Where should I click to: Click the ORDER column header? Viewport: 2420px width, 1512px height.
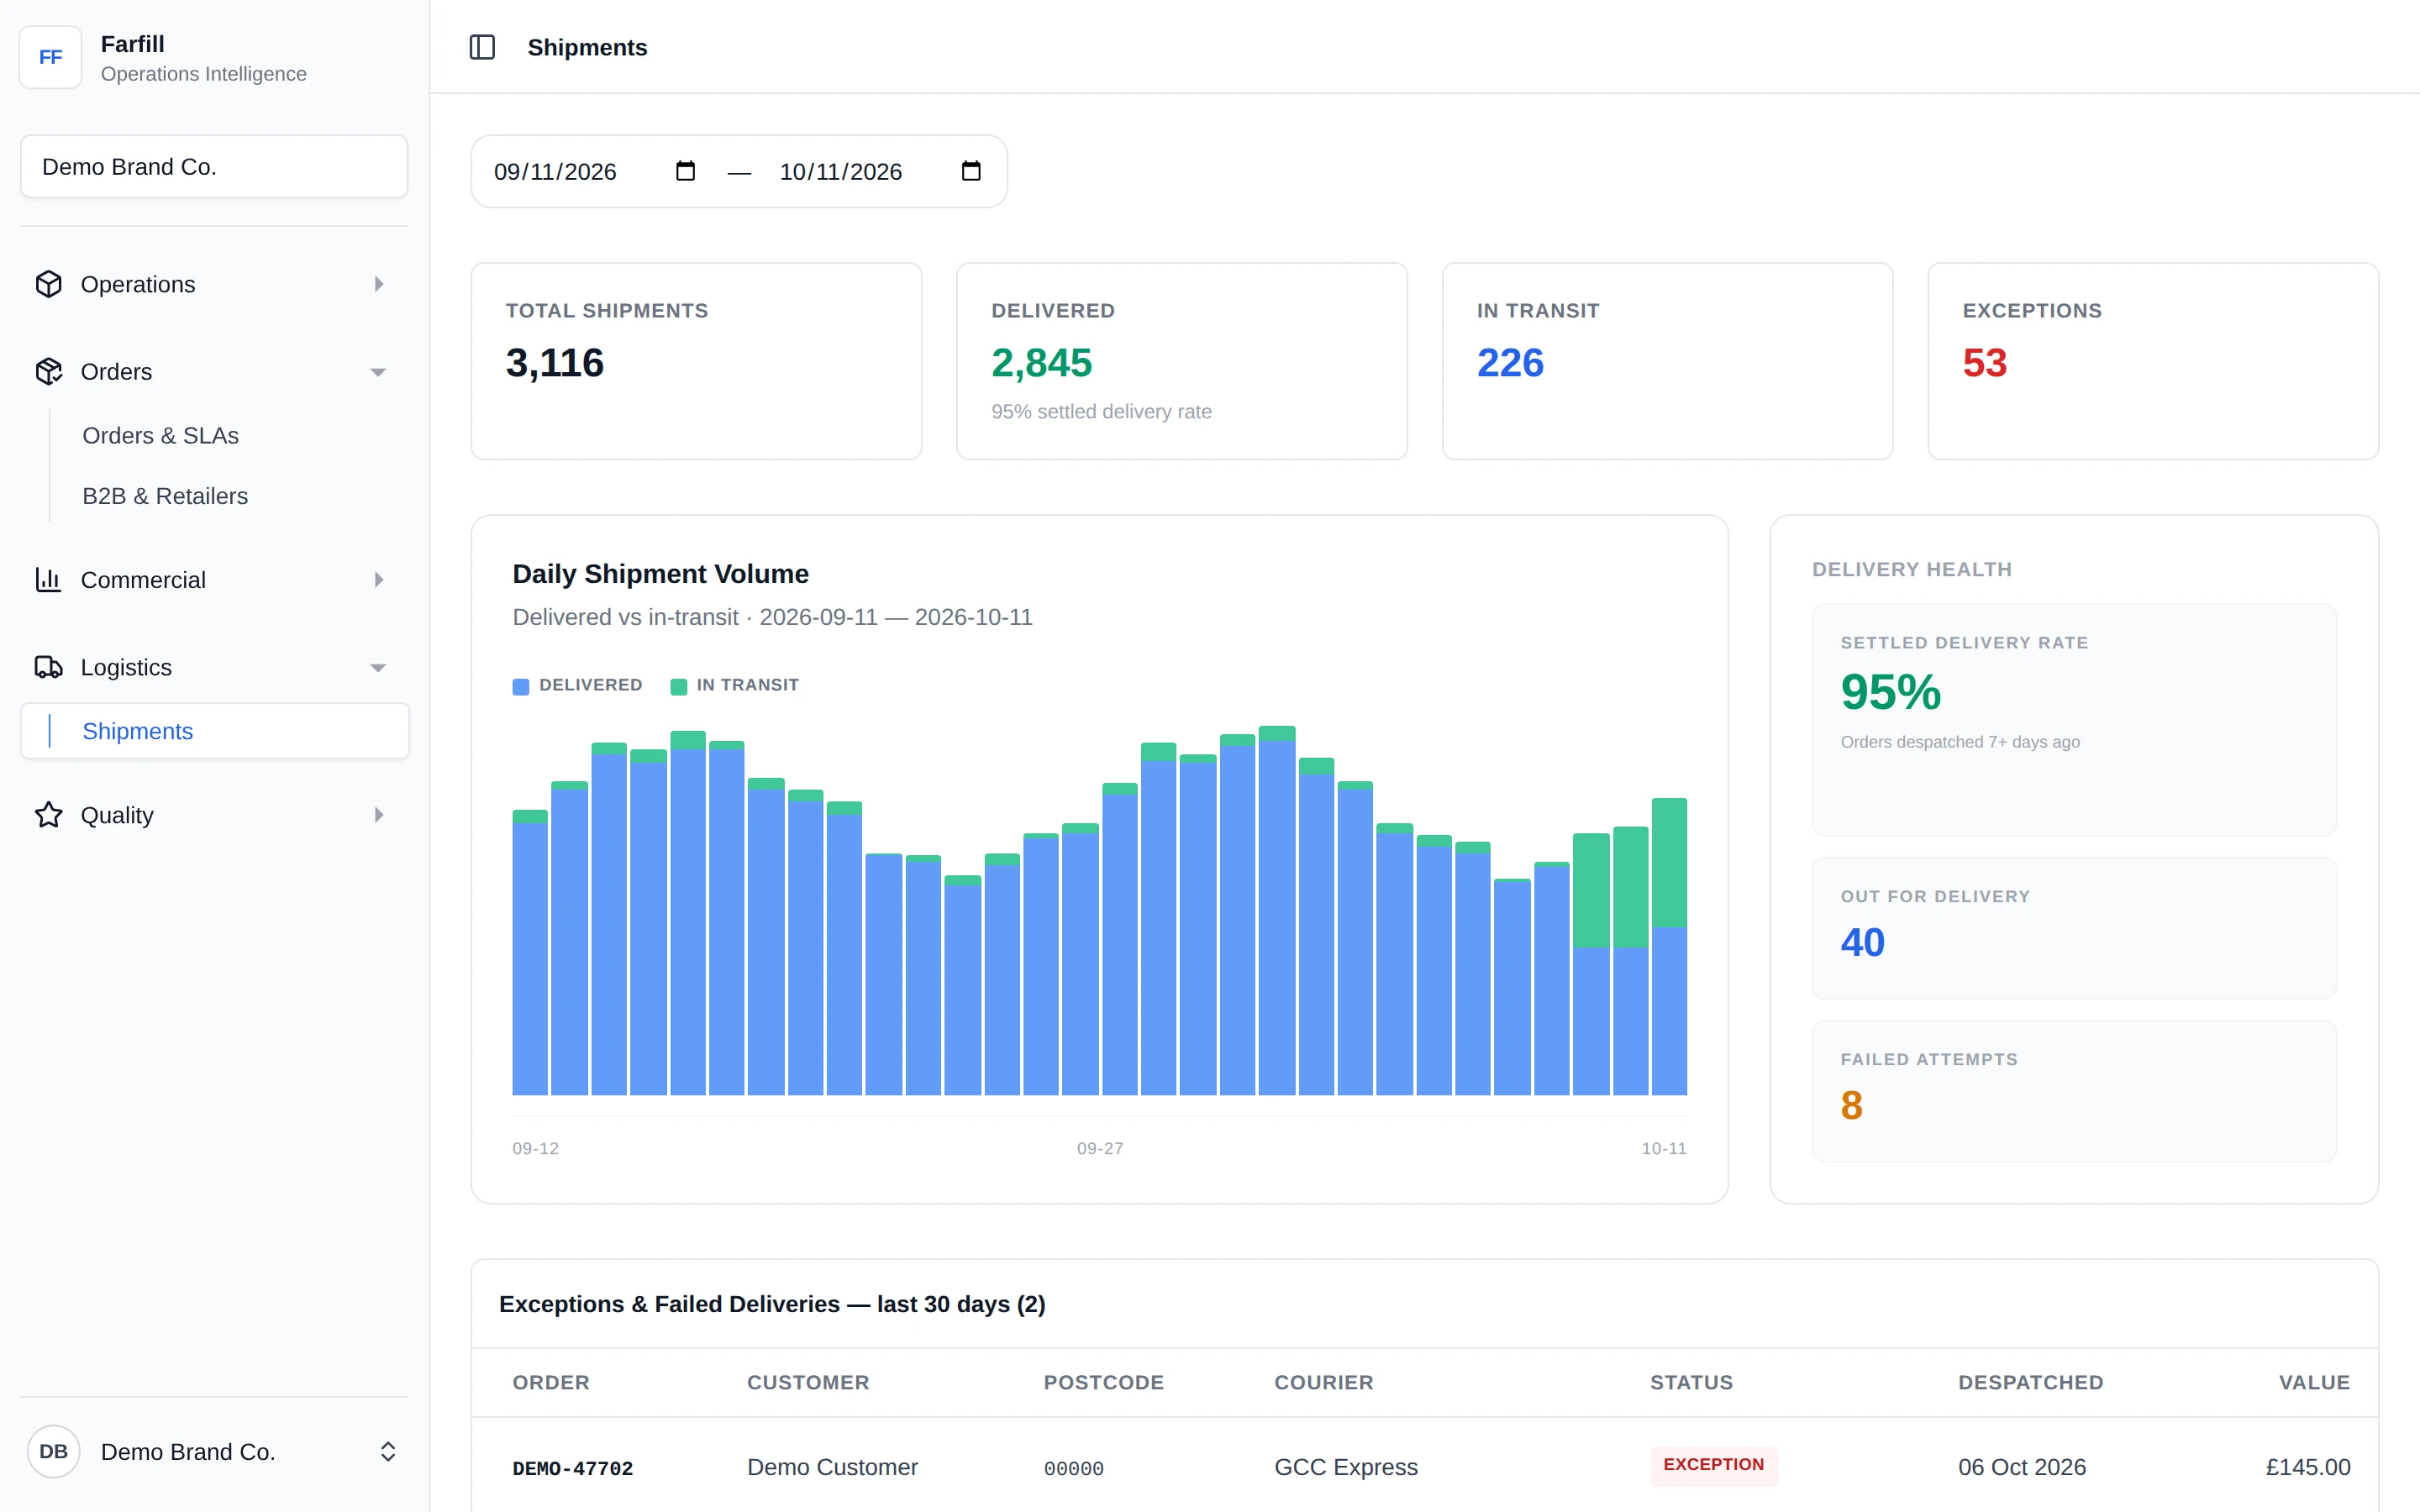551,1382
